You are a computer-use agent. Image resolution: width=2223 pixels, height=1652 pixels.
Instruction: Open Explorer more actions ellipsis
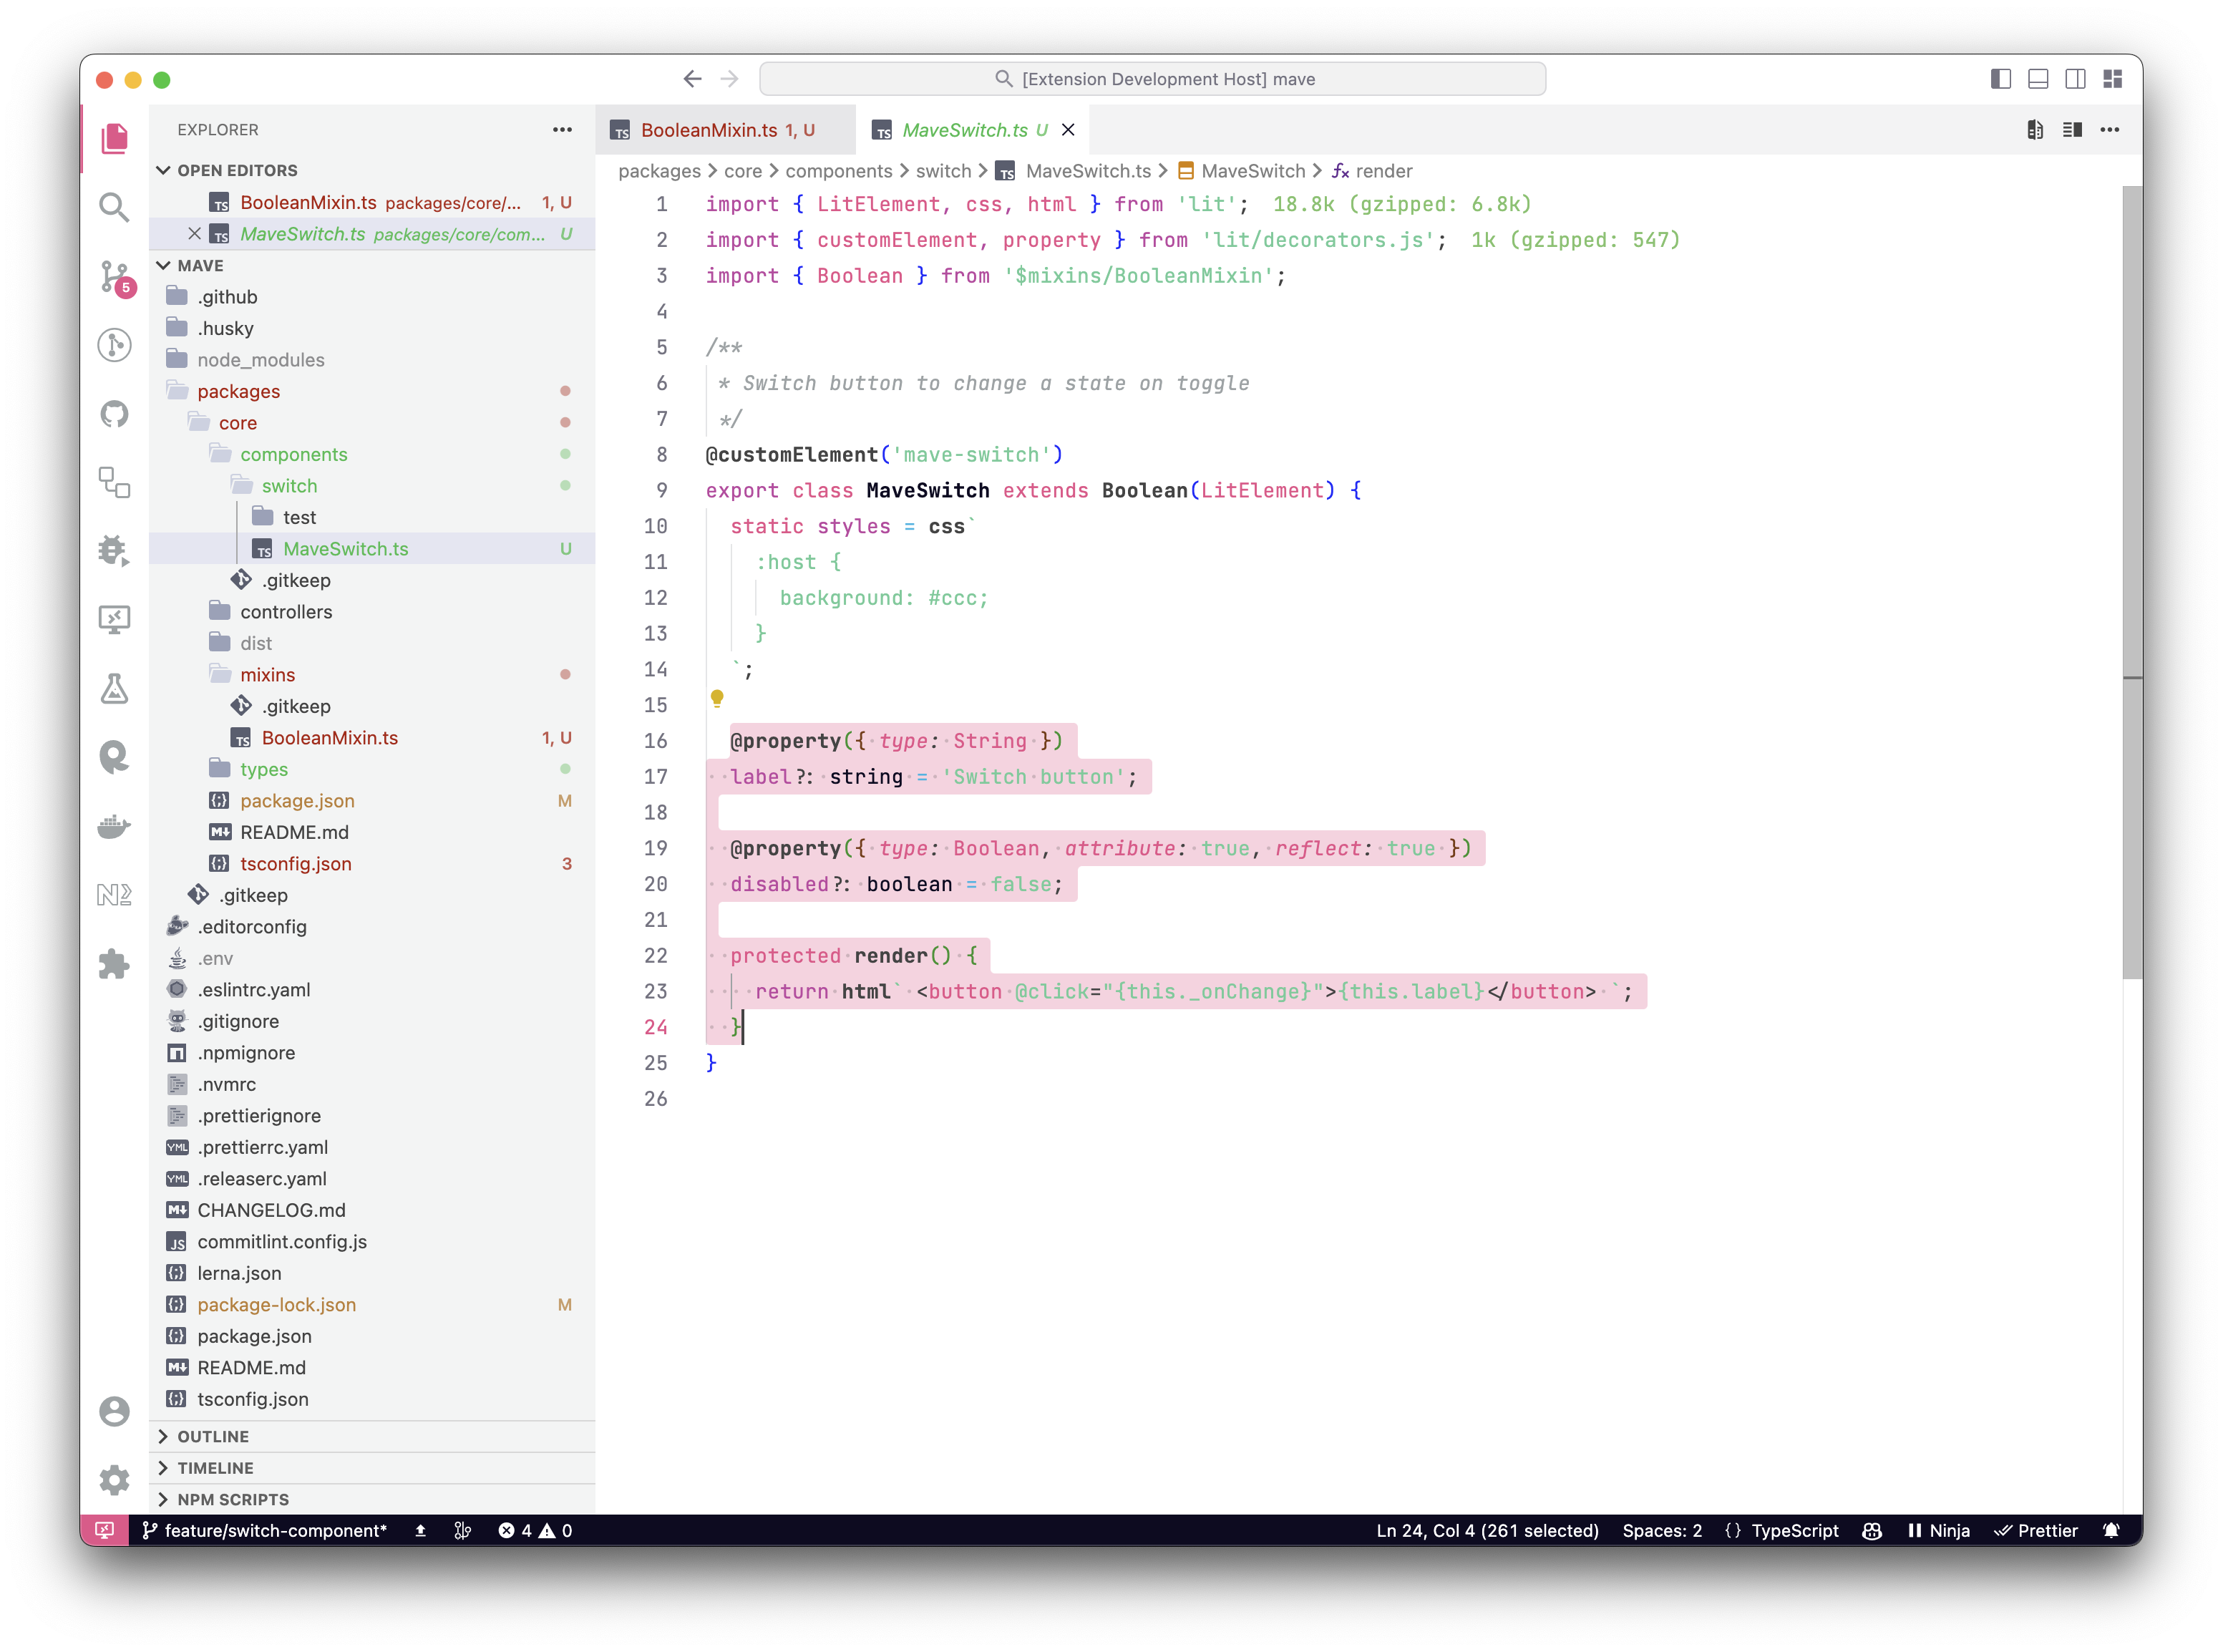563,130
